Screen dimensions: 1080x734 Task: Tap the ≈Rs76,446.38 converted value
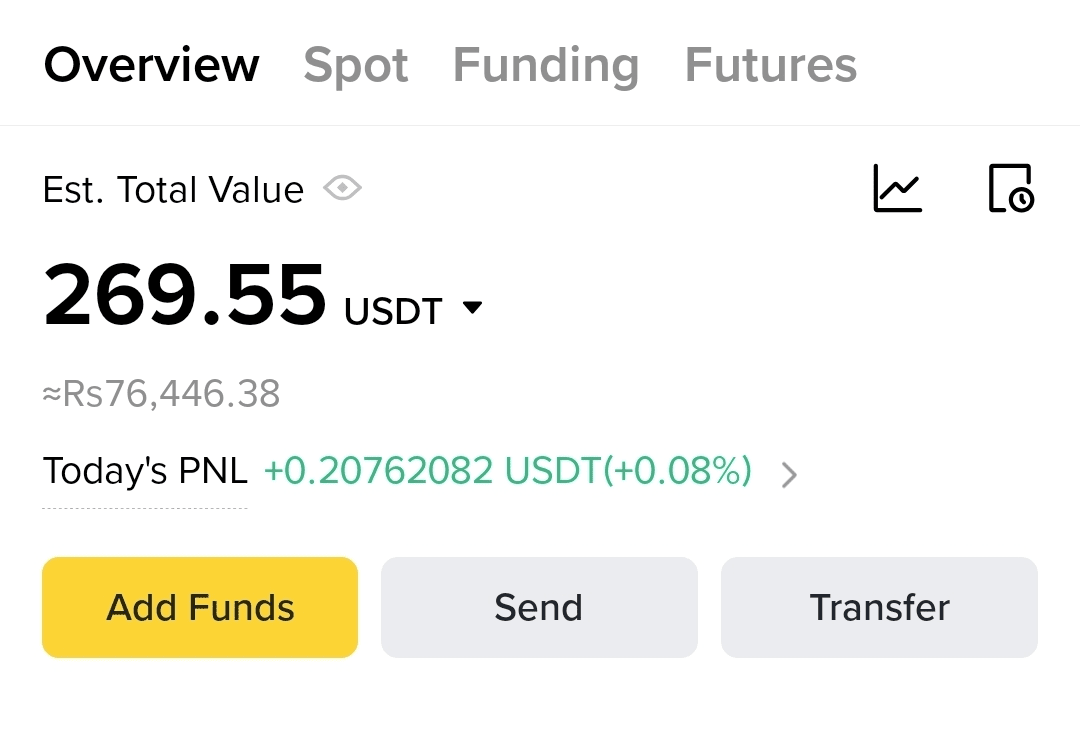[162, 394]
